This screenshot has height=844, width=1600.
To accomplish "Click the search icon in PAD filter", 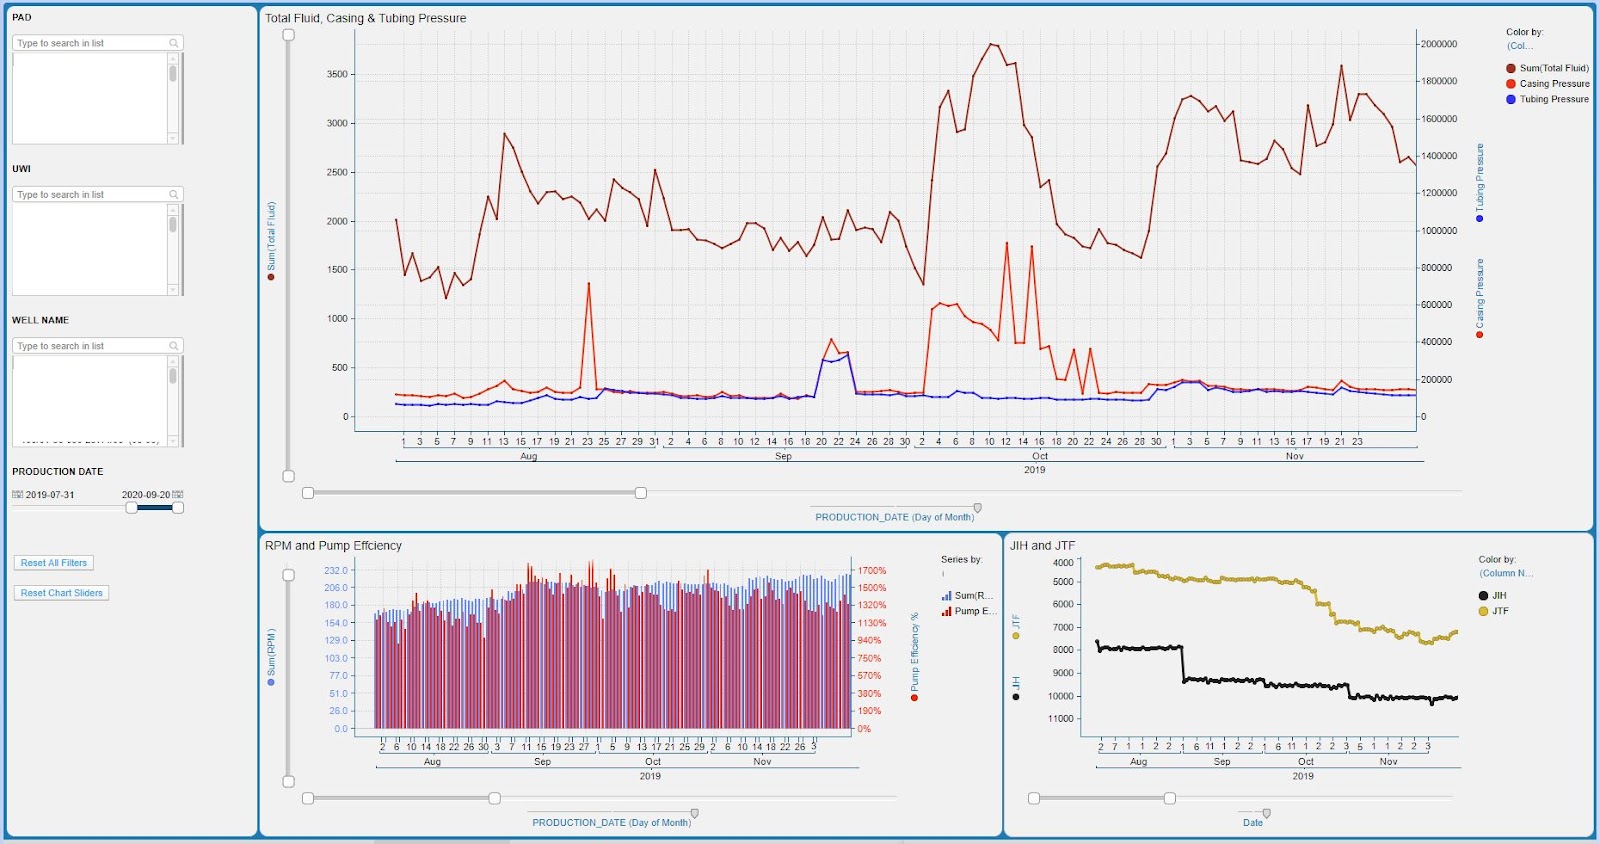I will point(174,43).
